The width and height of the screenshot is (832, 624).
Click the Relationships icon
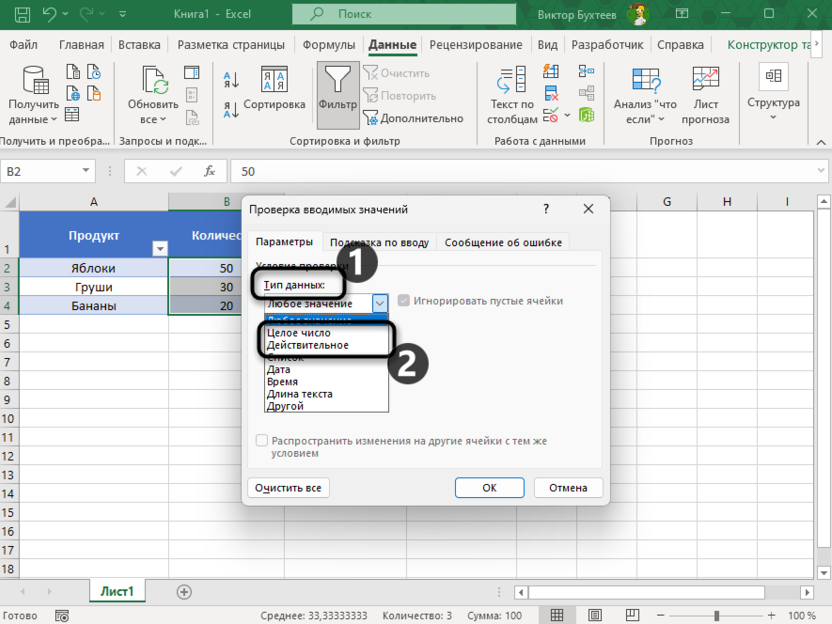(586, 93)
